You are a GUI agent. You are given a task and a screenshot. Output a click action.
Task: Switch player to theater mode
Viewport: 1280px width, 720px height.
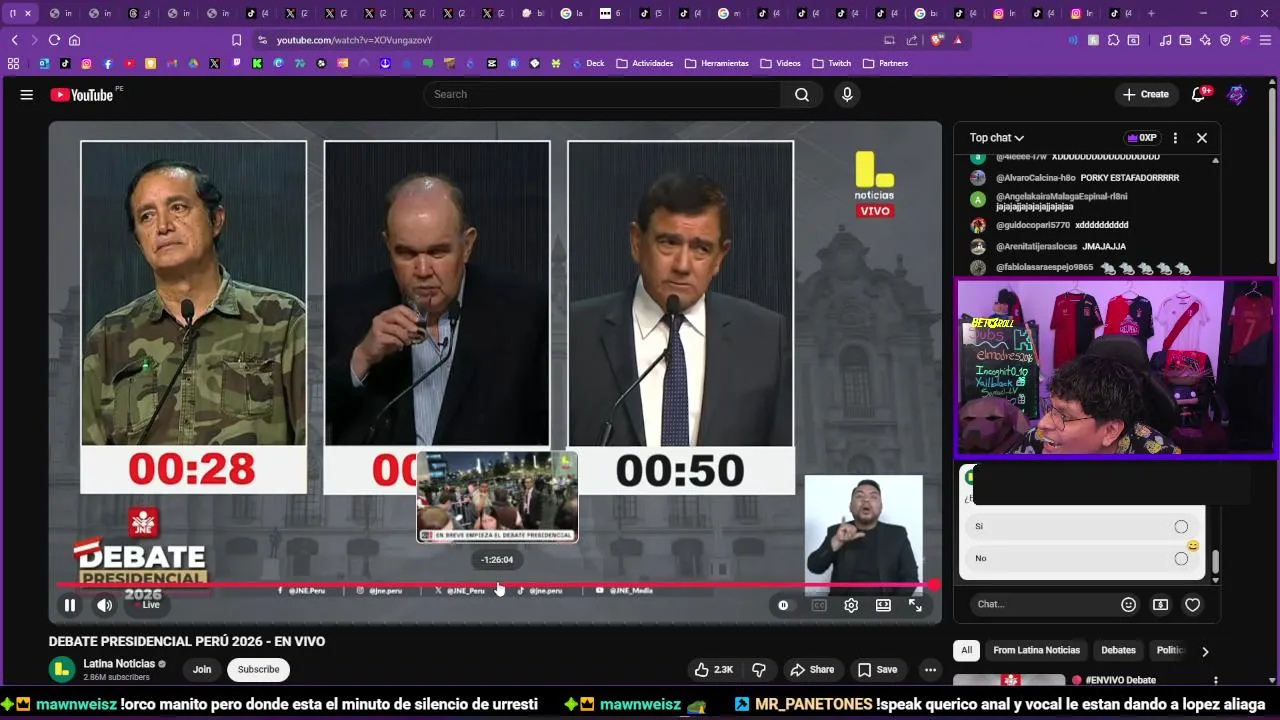(883, 605)
